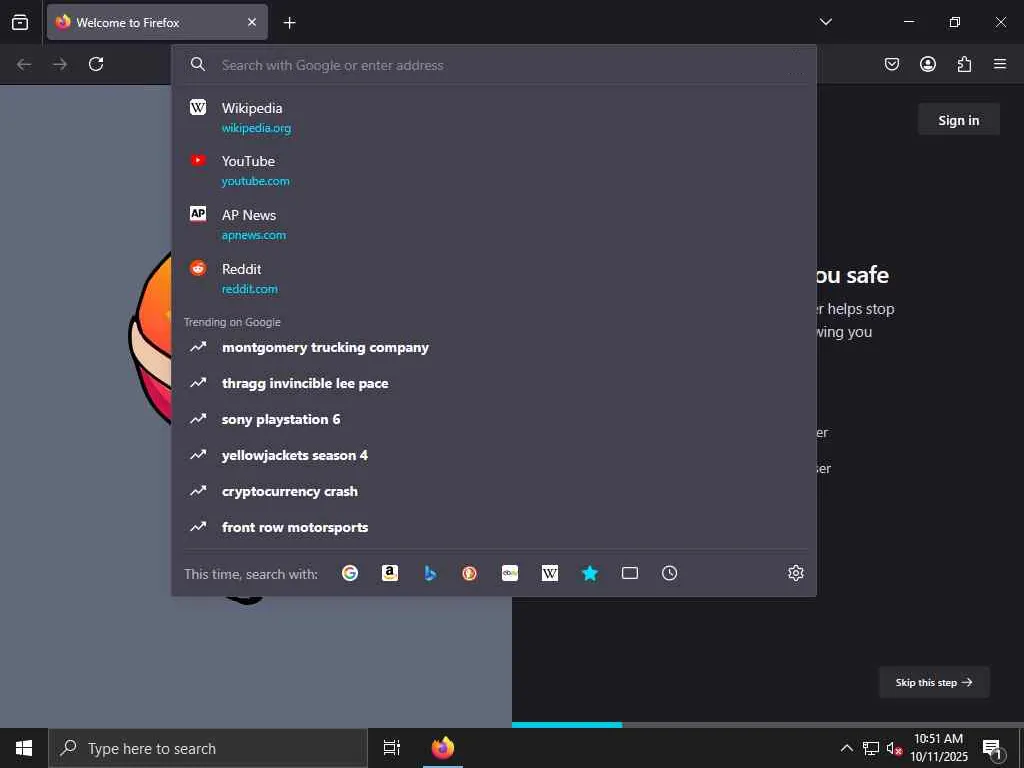Screen dimensions: 1024x768
Task: Click the Reddit favicon
Action: click(198, 268)
